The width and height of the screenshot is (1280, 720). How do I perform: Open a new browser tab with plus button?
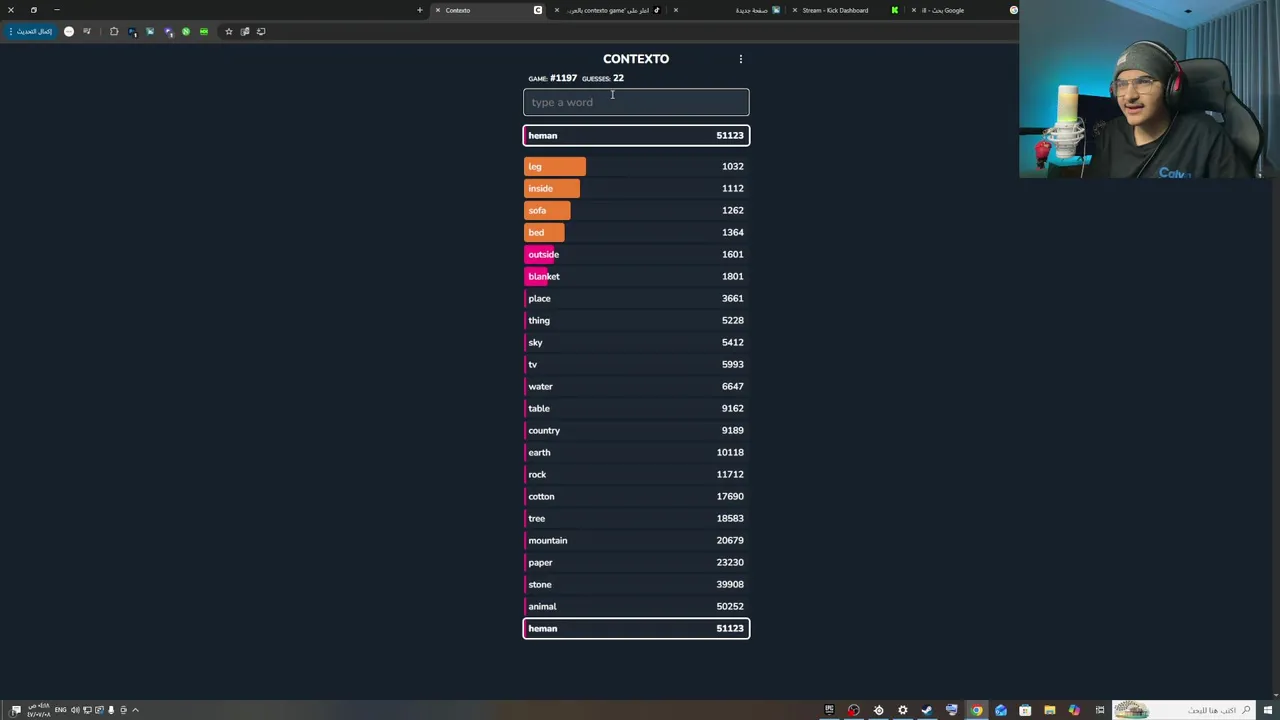pos(420,10)
